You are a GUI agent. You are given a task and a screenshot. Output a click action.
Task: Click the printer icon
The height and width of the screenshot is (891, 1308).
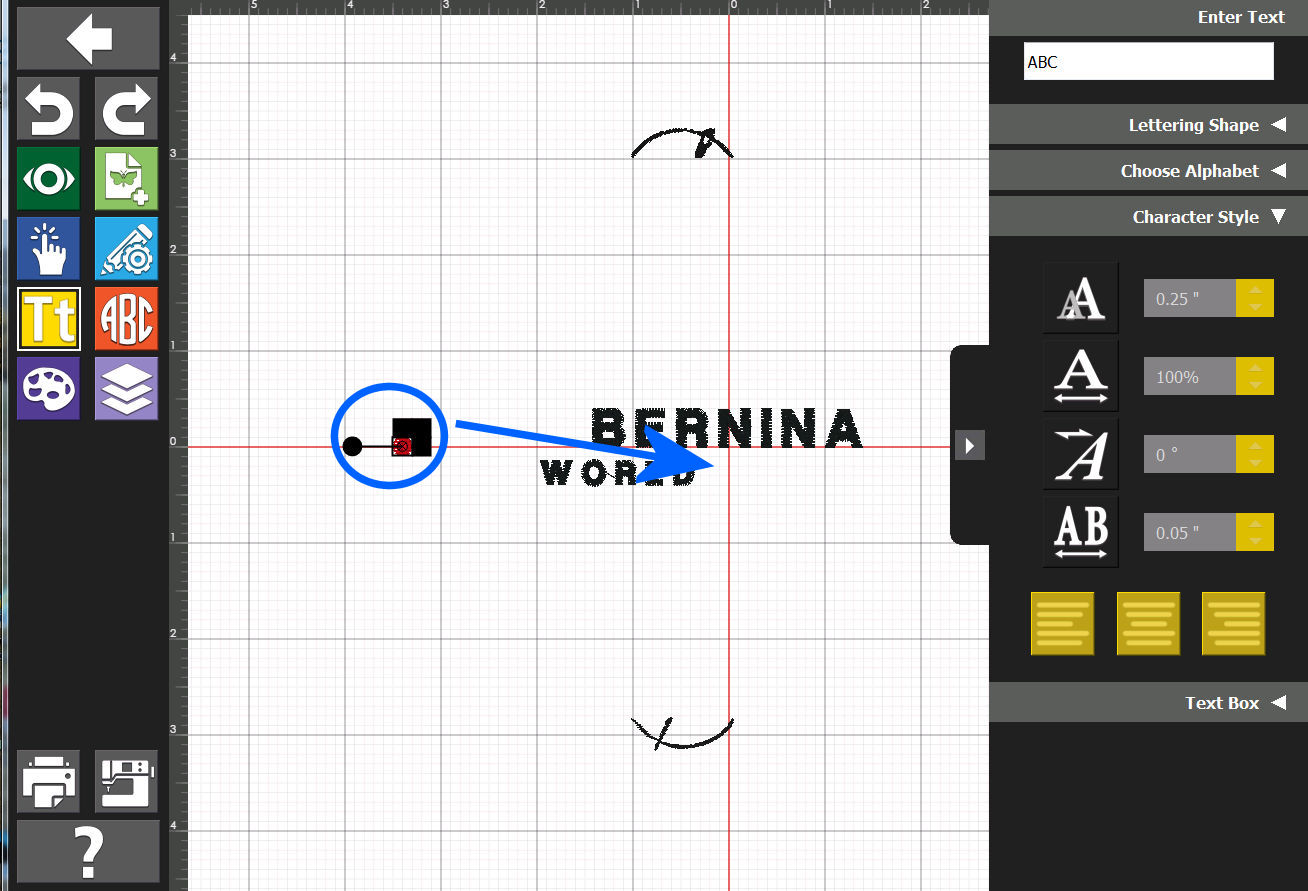48,781
